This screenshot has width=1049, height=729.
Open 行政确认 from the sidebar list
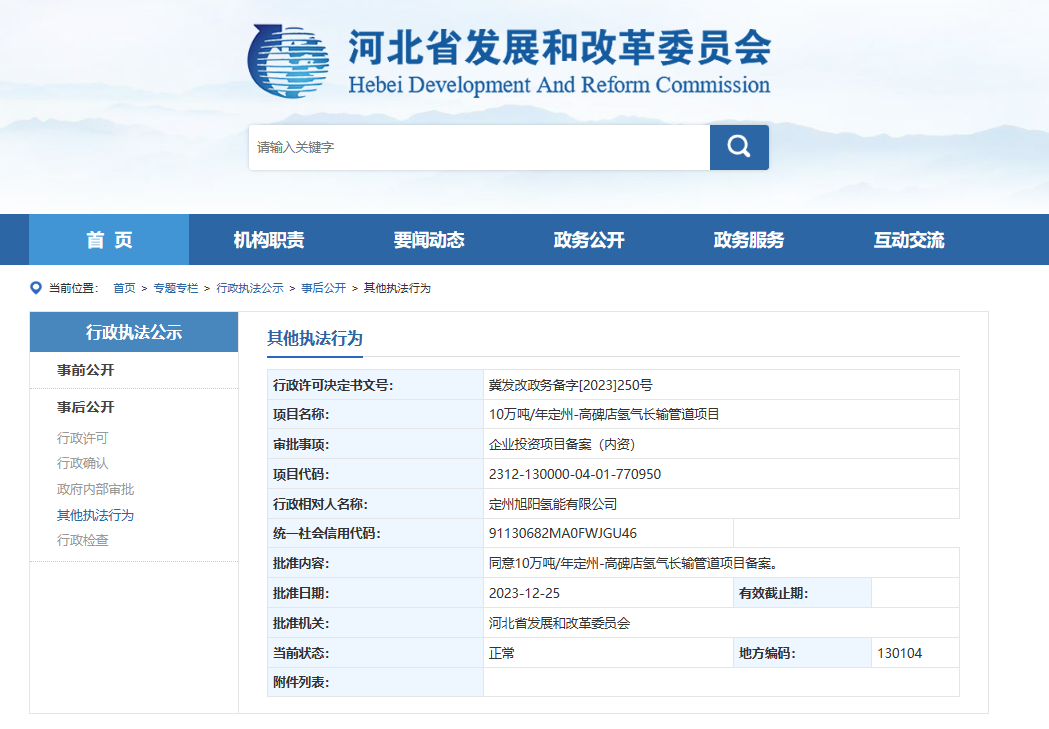[82, 463]
